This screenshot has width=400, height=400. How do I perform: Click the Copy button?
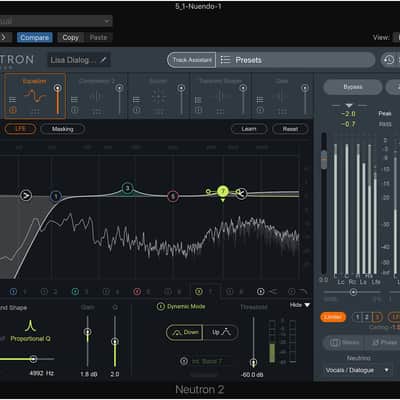coord(70,37)
